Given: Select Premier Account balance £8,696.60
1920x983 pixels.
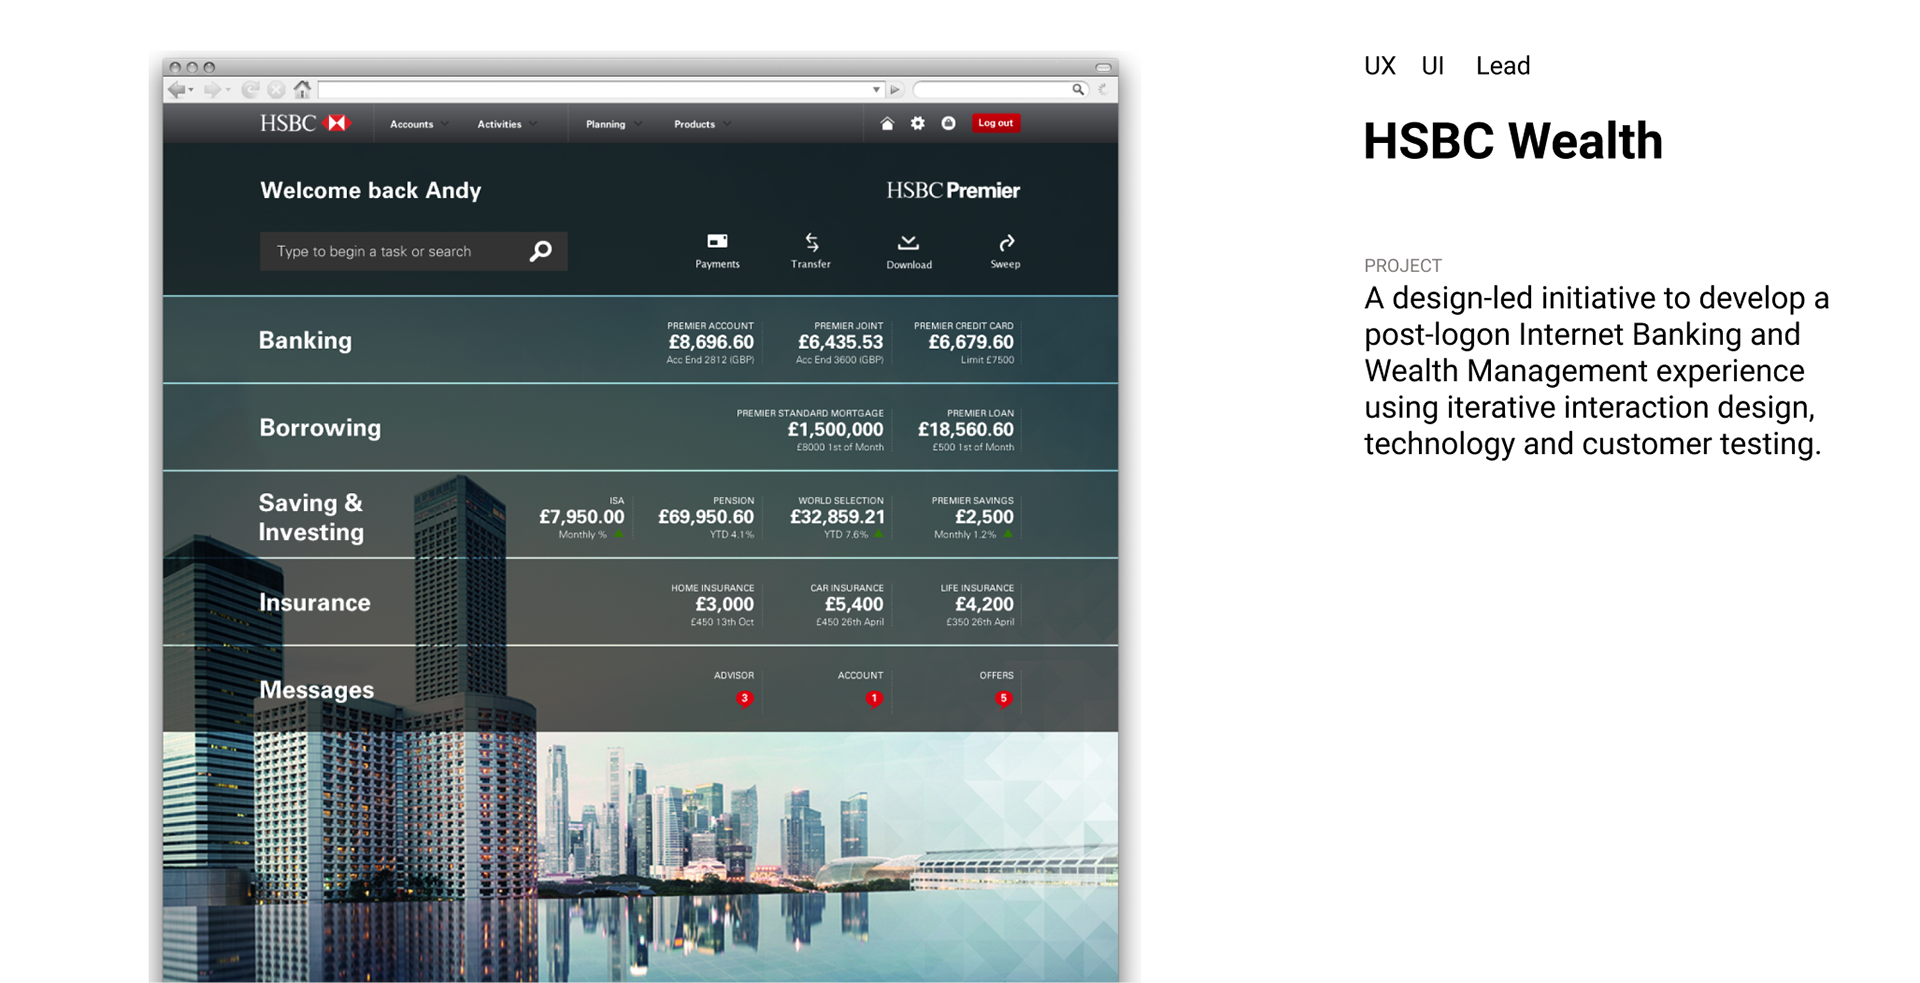Looking at the screenshot, I should click(710, 343).
